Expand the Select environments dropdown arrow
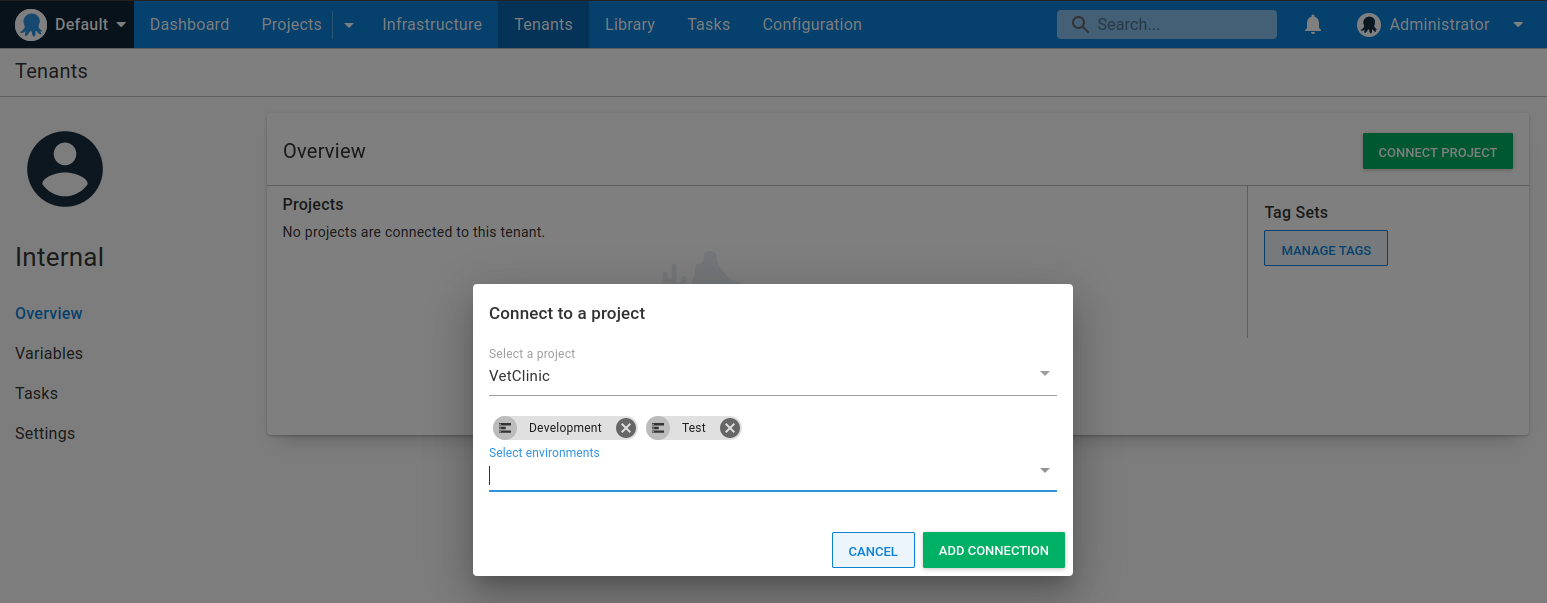Viewport: 1547px width, 603px height. (1044, 470)
